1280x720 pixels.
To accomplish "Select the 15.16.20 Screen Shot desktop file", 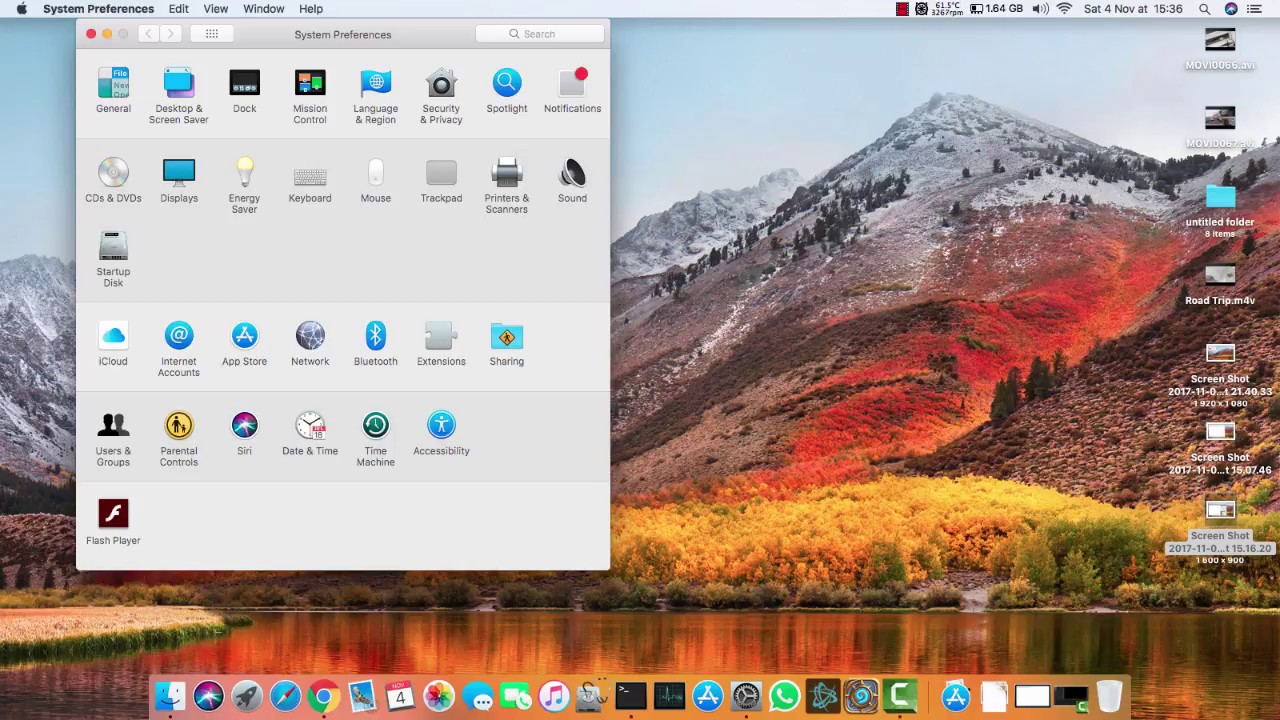I will coord(1220,532).
